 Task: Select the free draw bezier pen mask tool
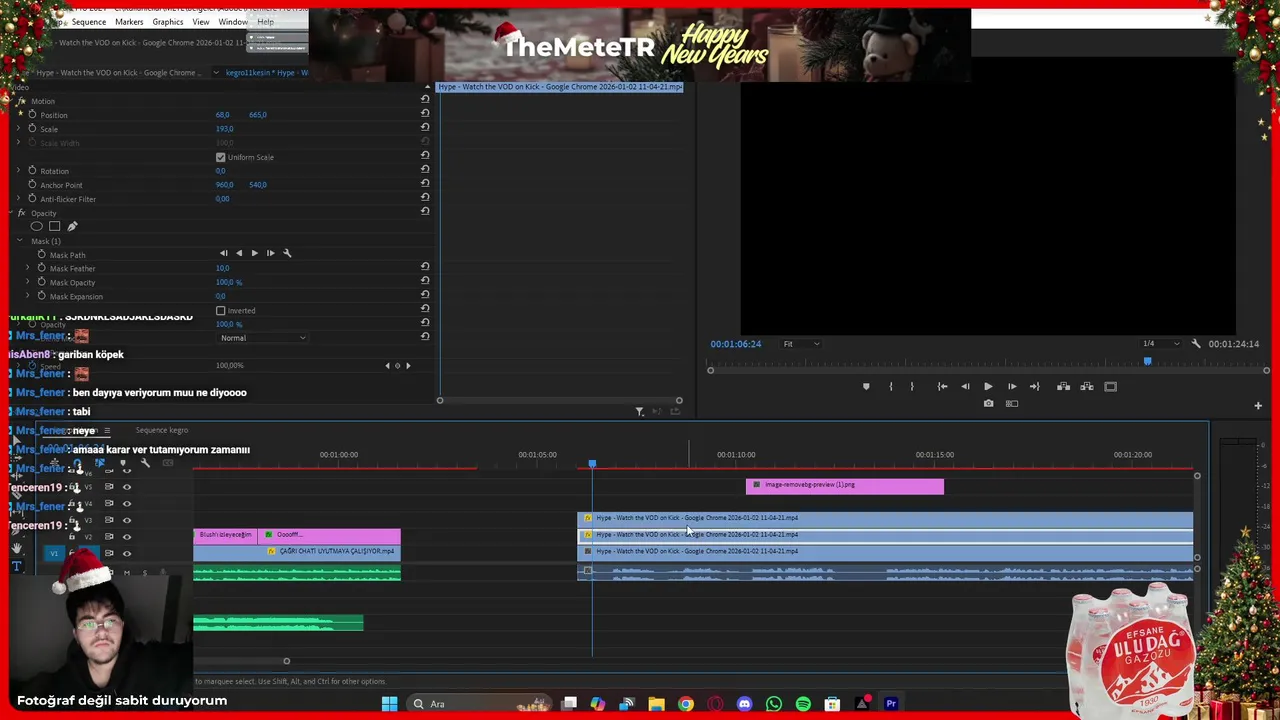pyautogui.click(x=72, y=226)
